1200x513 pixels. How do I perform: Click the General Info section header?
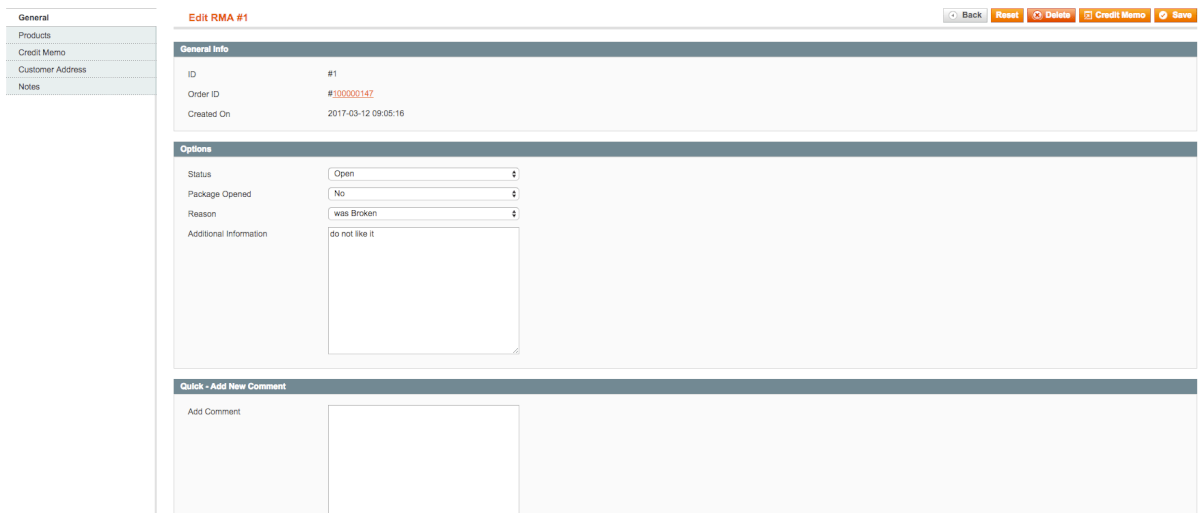coord(685,49)
